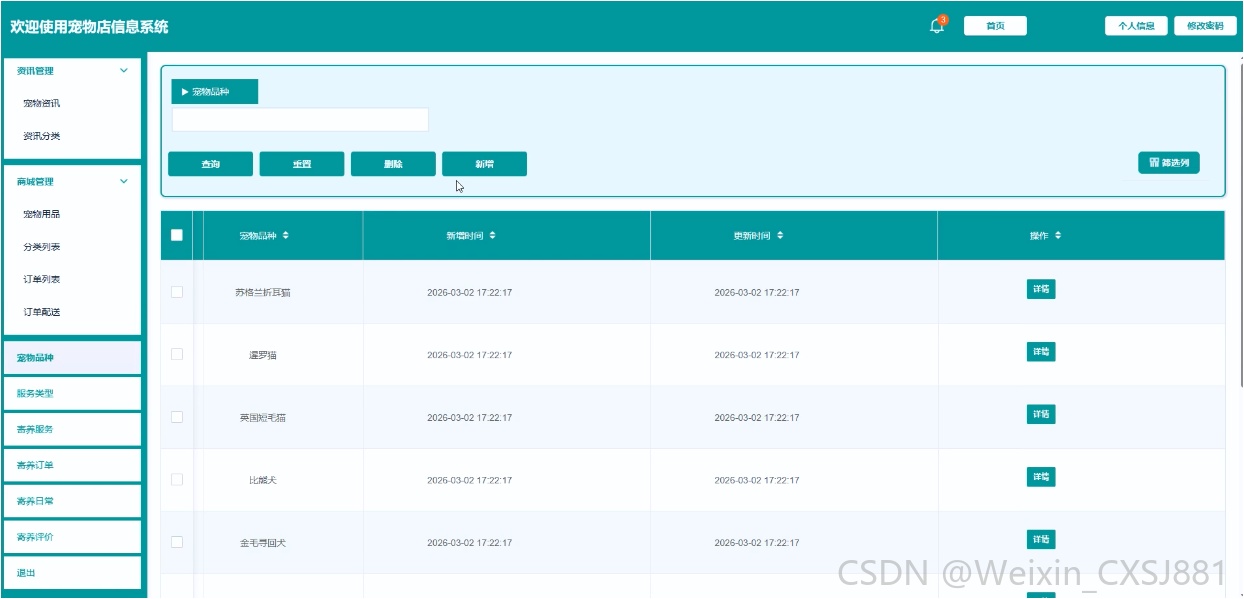Open 详情 for 金毛寻回犬 row
1244x599 pixels.
click(1041, 540)
